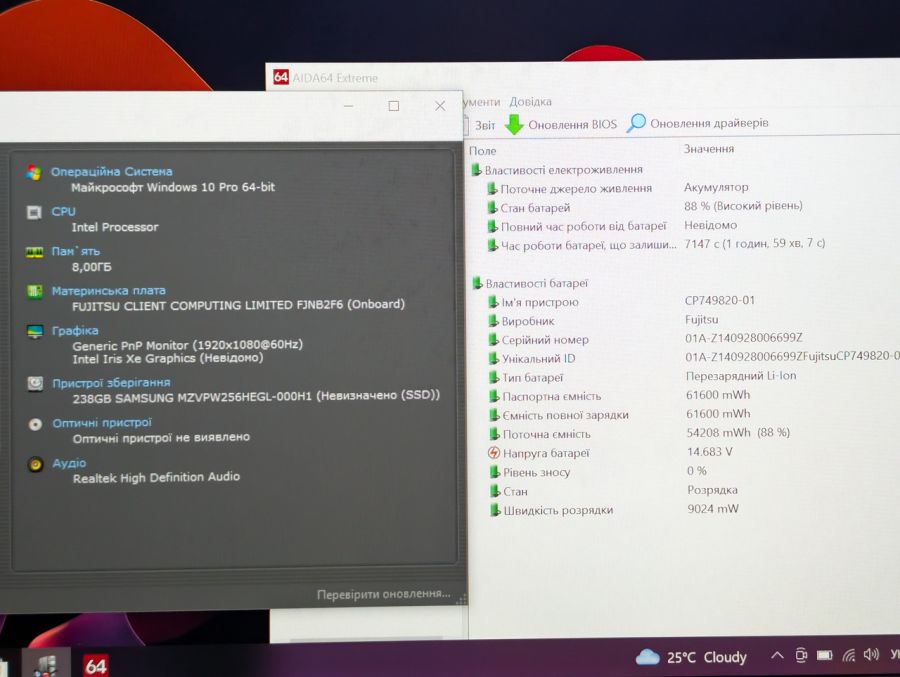Click the icon beside Повний час роботи від батареї
Screen dimensions: 900x677
[492, 226]
